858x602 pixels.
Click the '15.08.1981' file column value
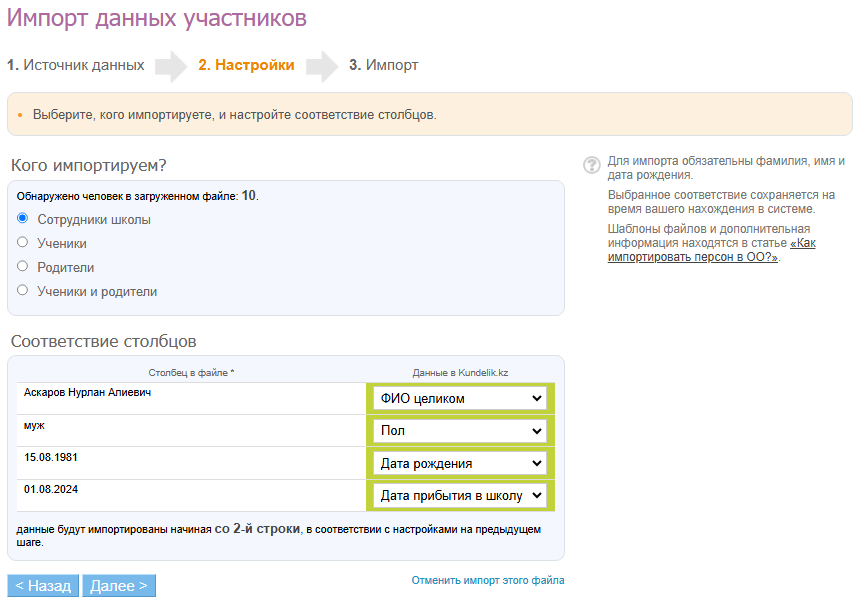(x=51, y=458)
